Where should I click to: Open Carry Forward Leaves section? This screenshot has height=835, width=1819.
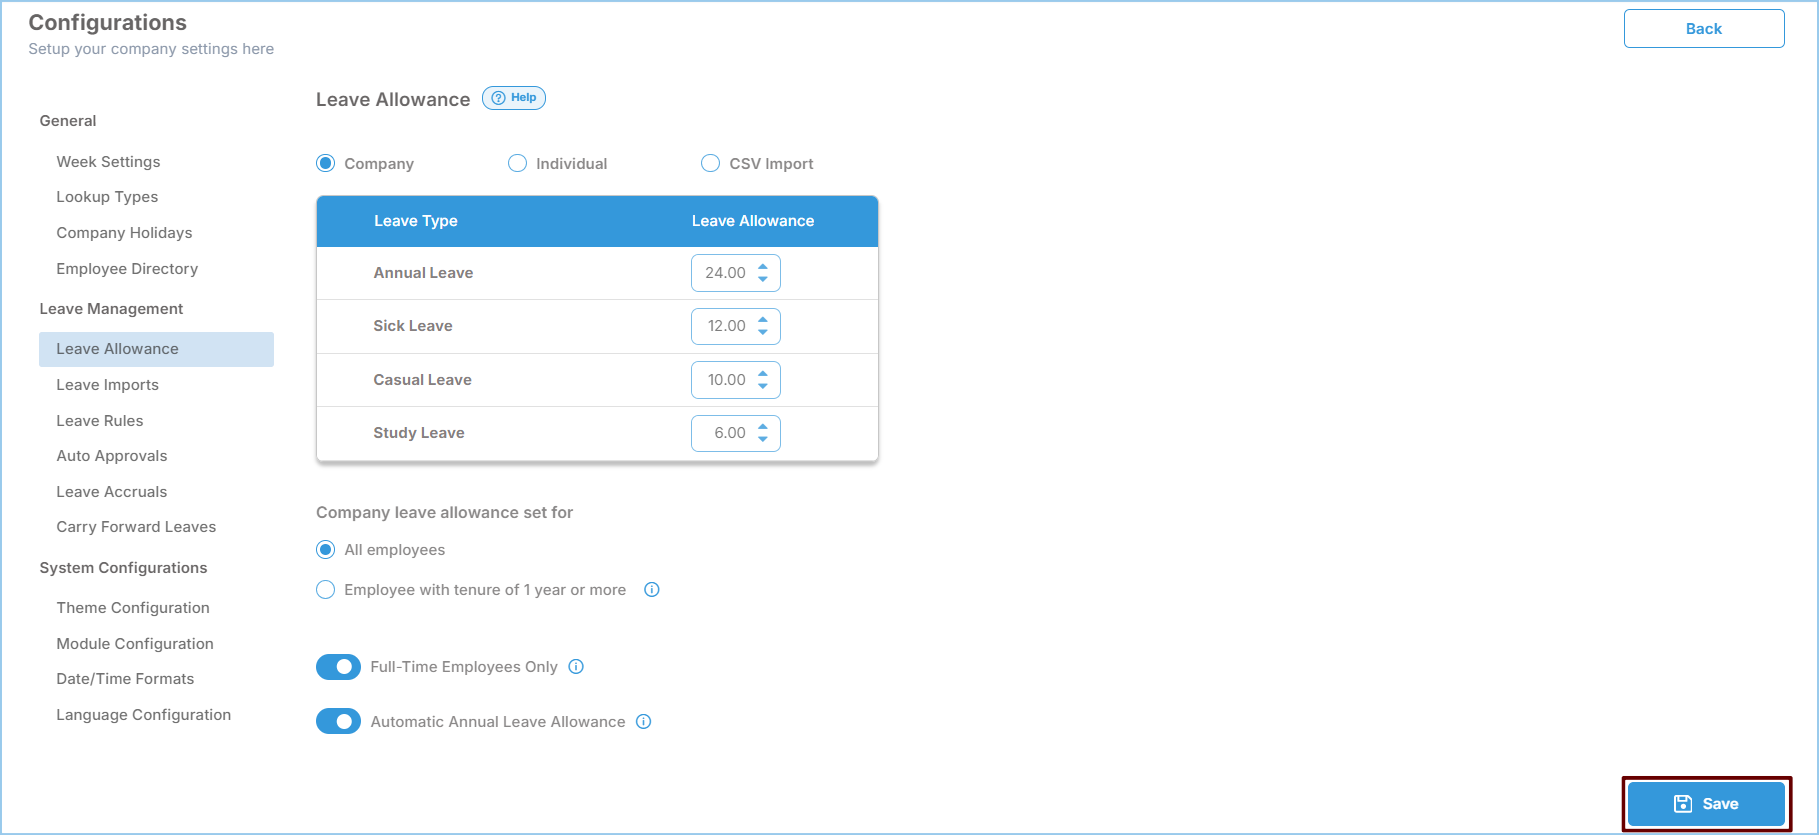click(136, 527)
